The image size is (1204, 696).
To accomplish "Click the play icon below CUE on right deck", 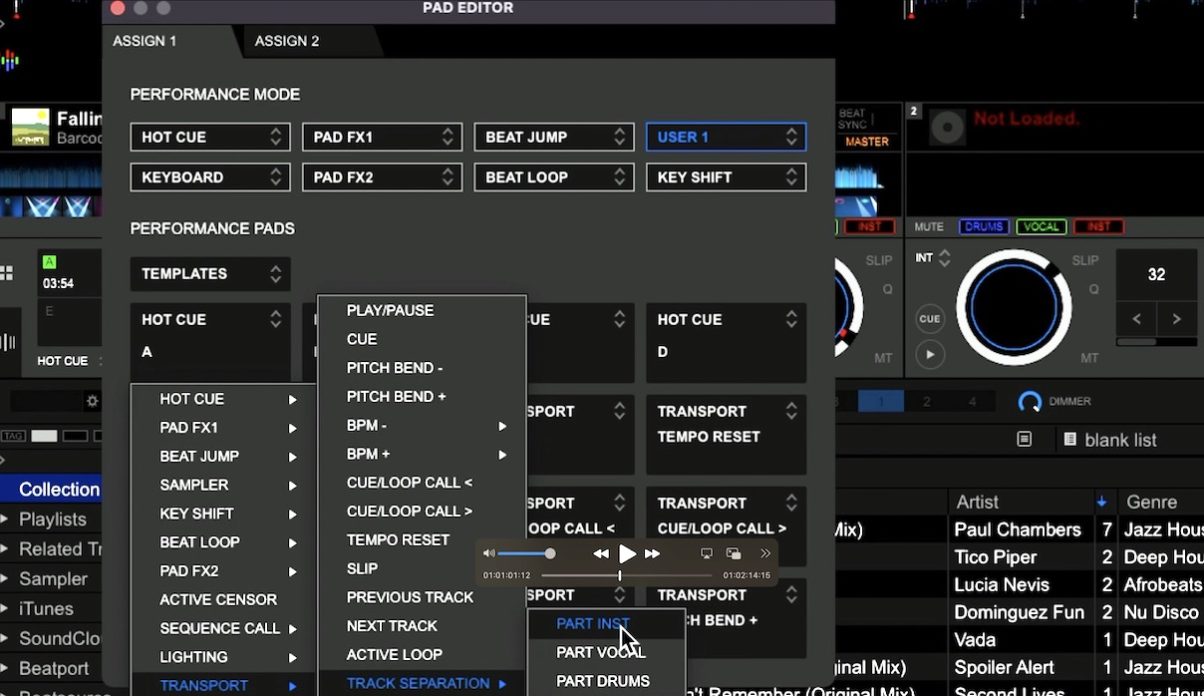I will pyautogui.click(x=930, y=353).
